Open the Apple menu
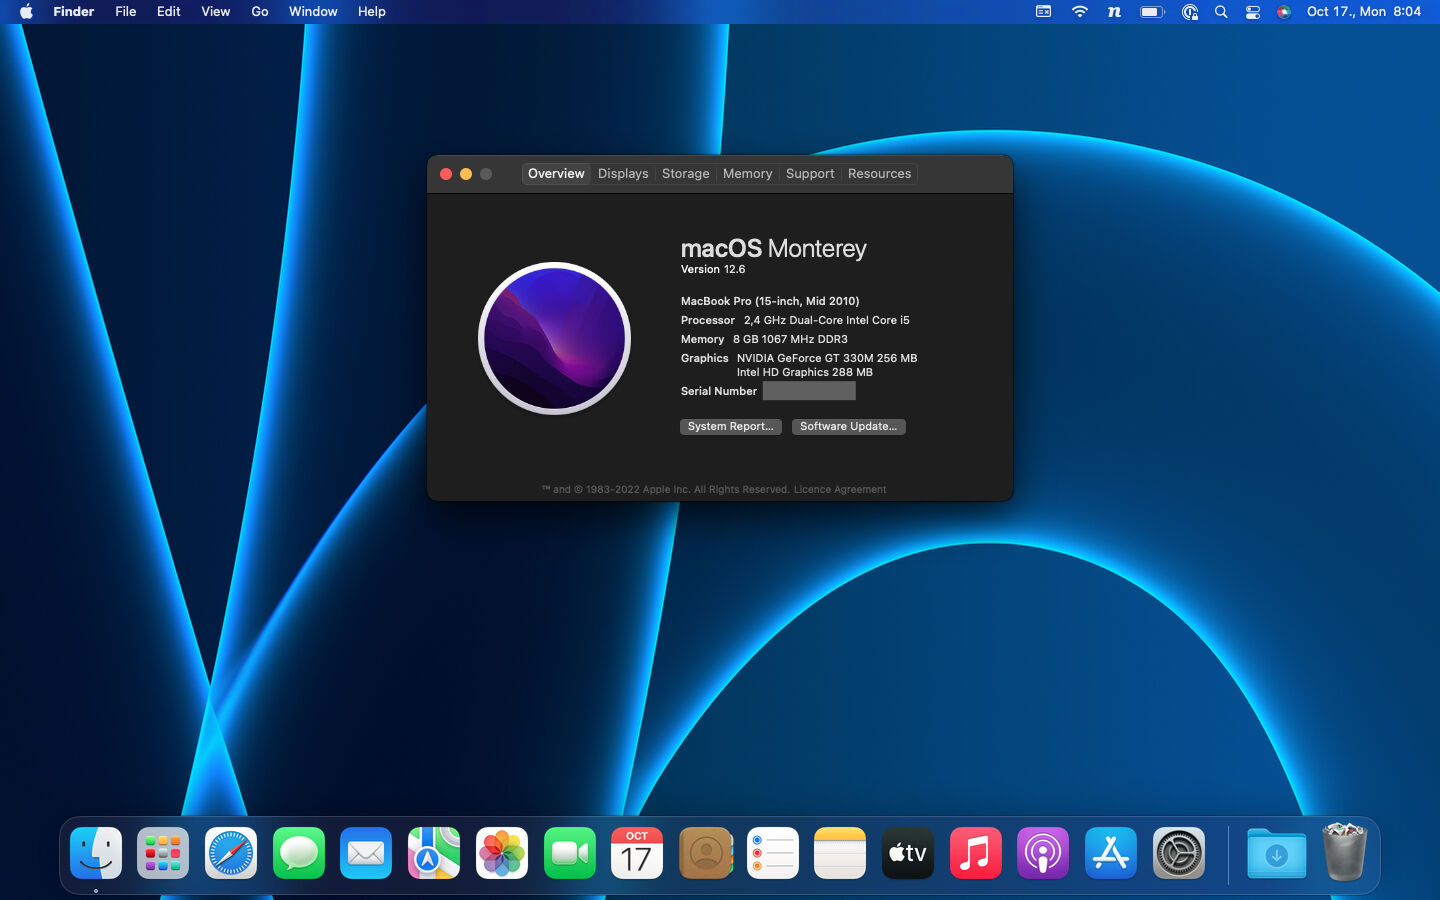Screen dimensions: 1440x900 point(26,12)
